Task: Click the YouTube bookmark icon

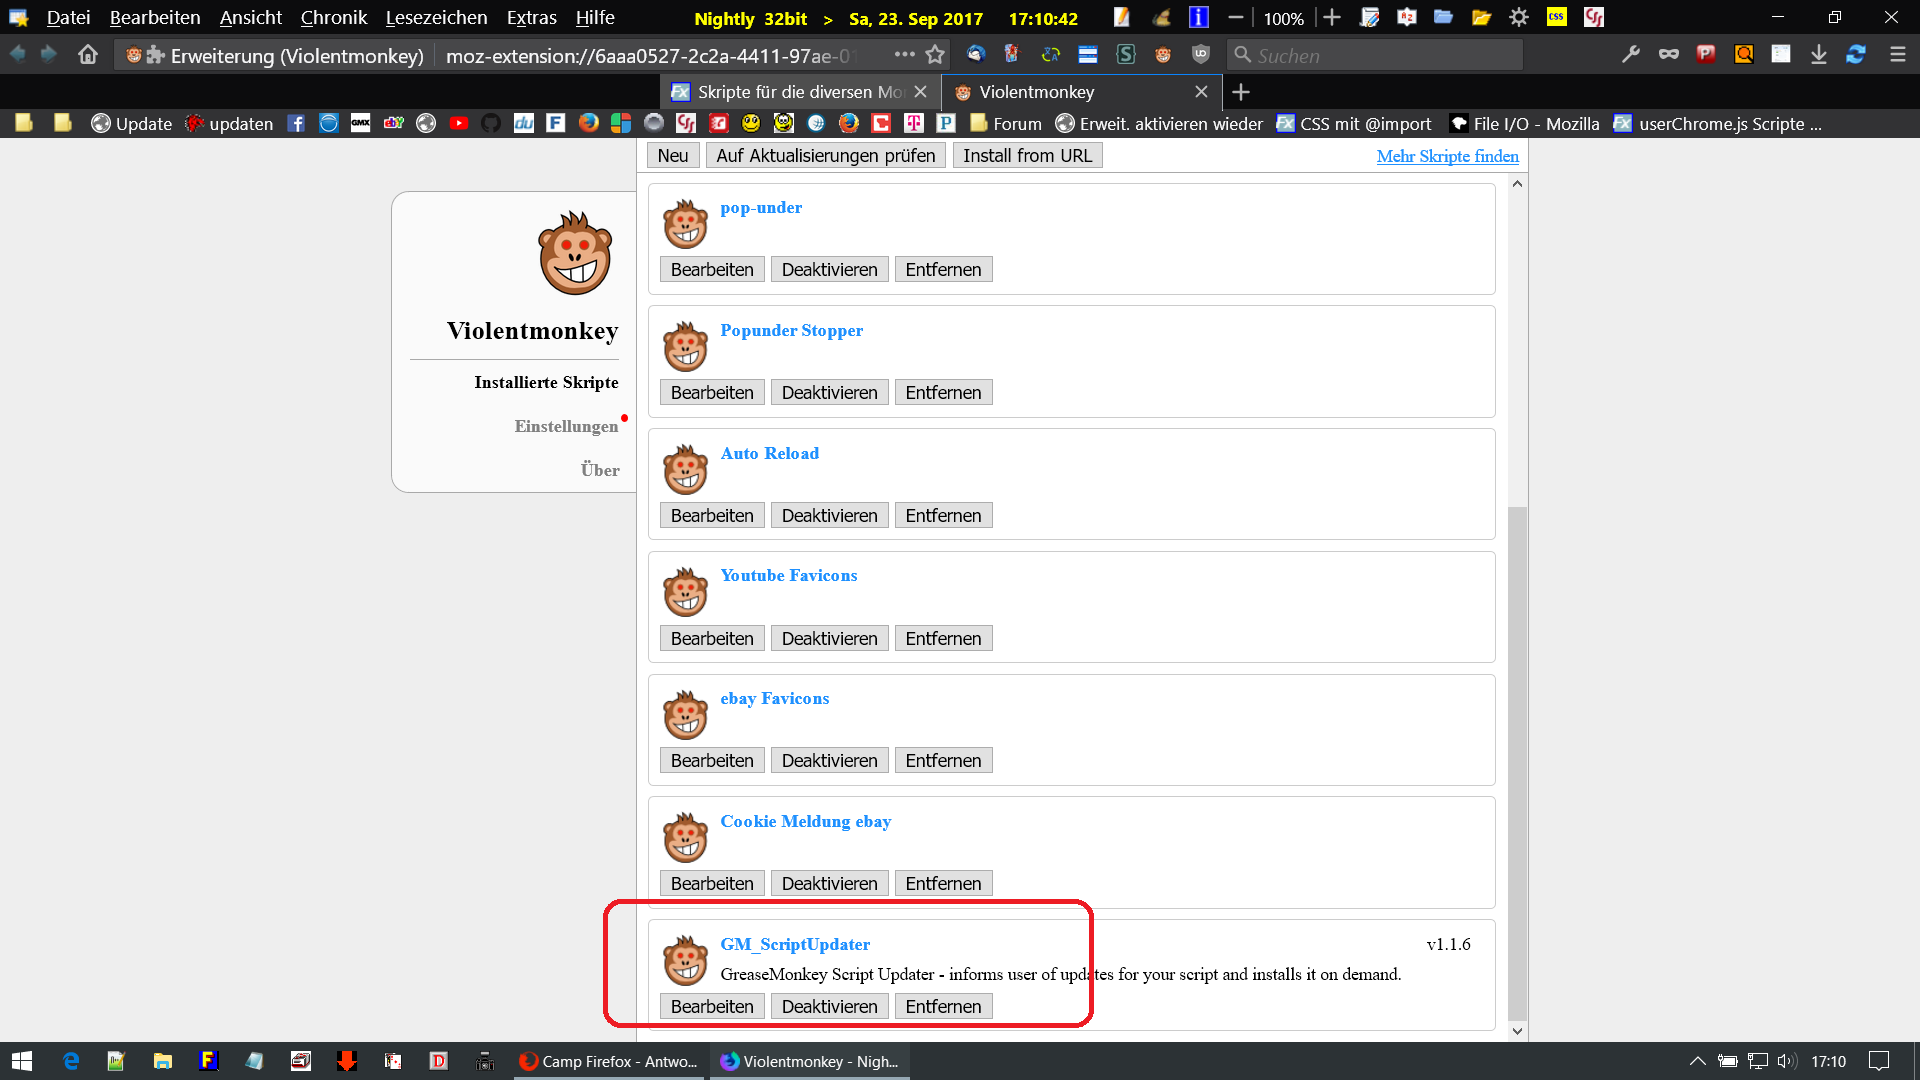Action: pos(459,123)
